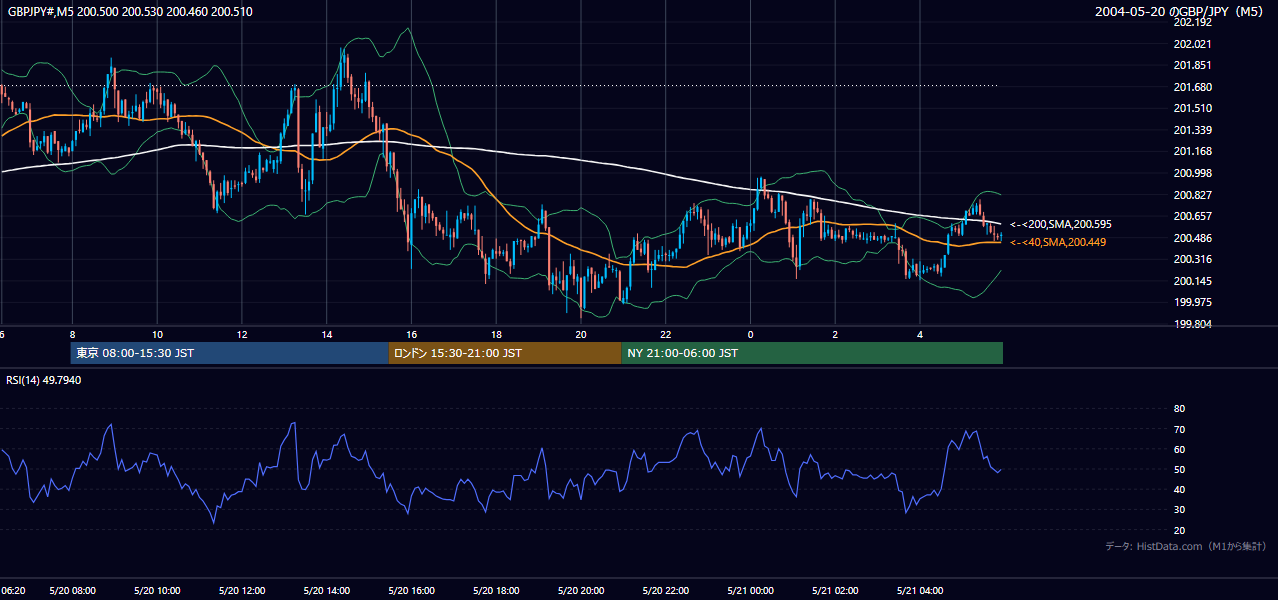Click the 5/21 02:00 time axis label

pos(836,591)
